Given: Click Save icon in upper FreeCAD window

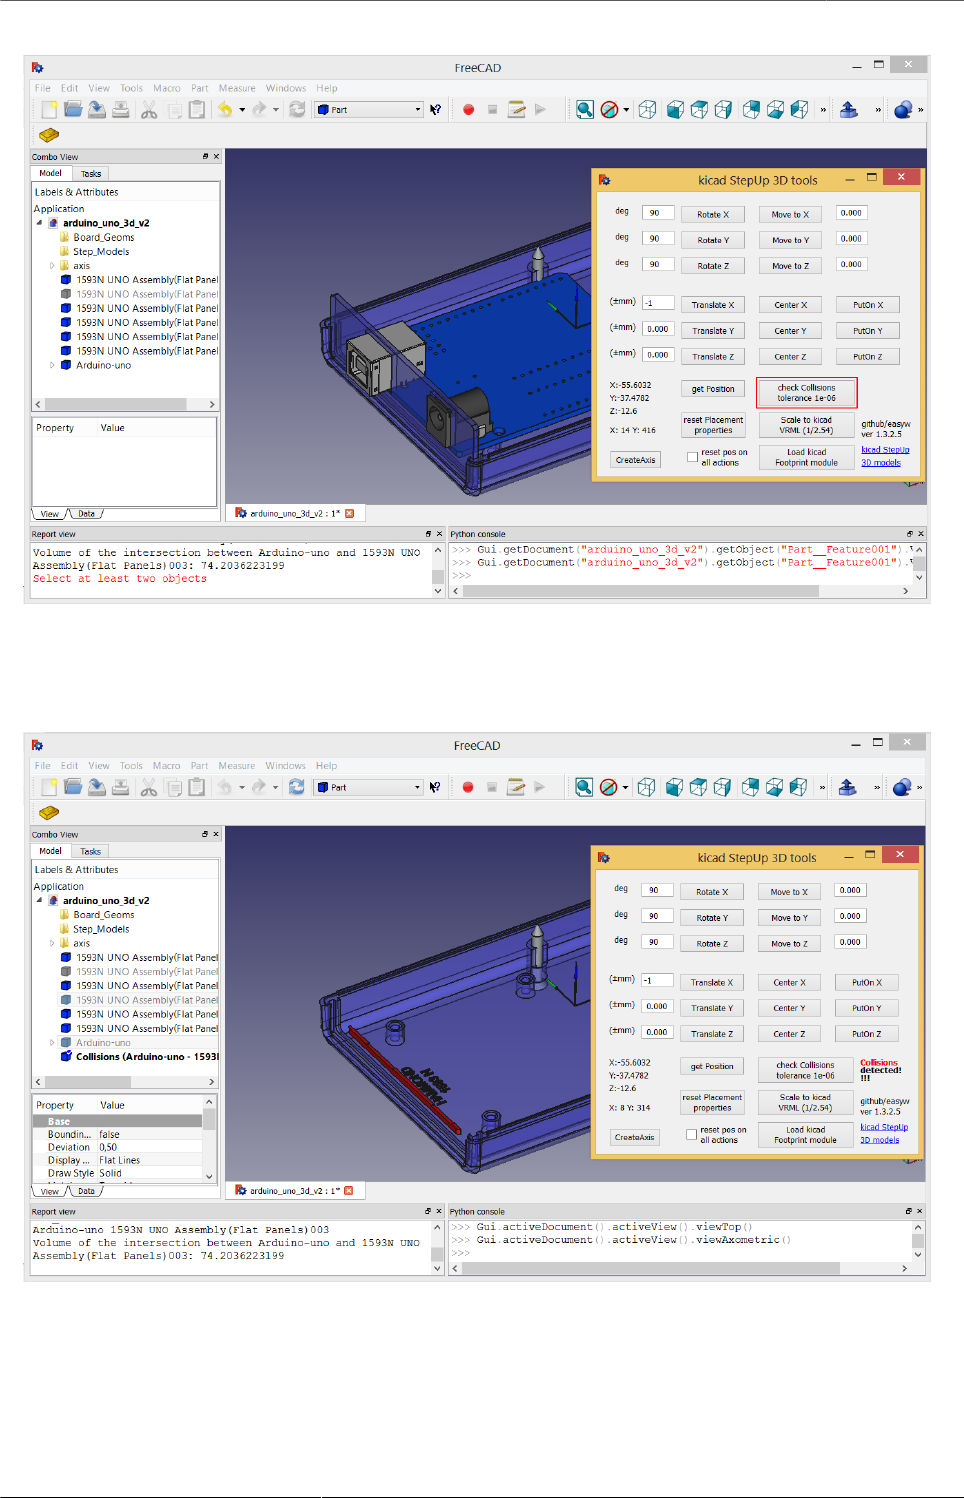Looking at the screenshot, I should 96,110.
